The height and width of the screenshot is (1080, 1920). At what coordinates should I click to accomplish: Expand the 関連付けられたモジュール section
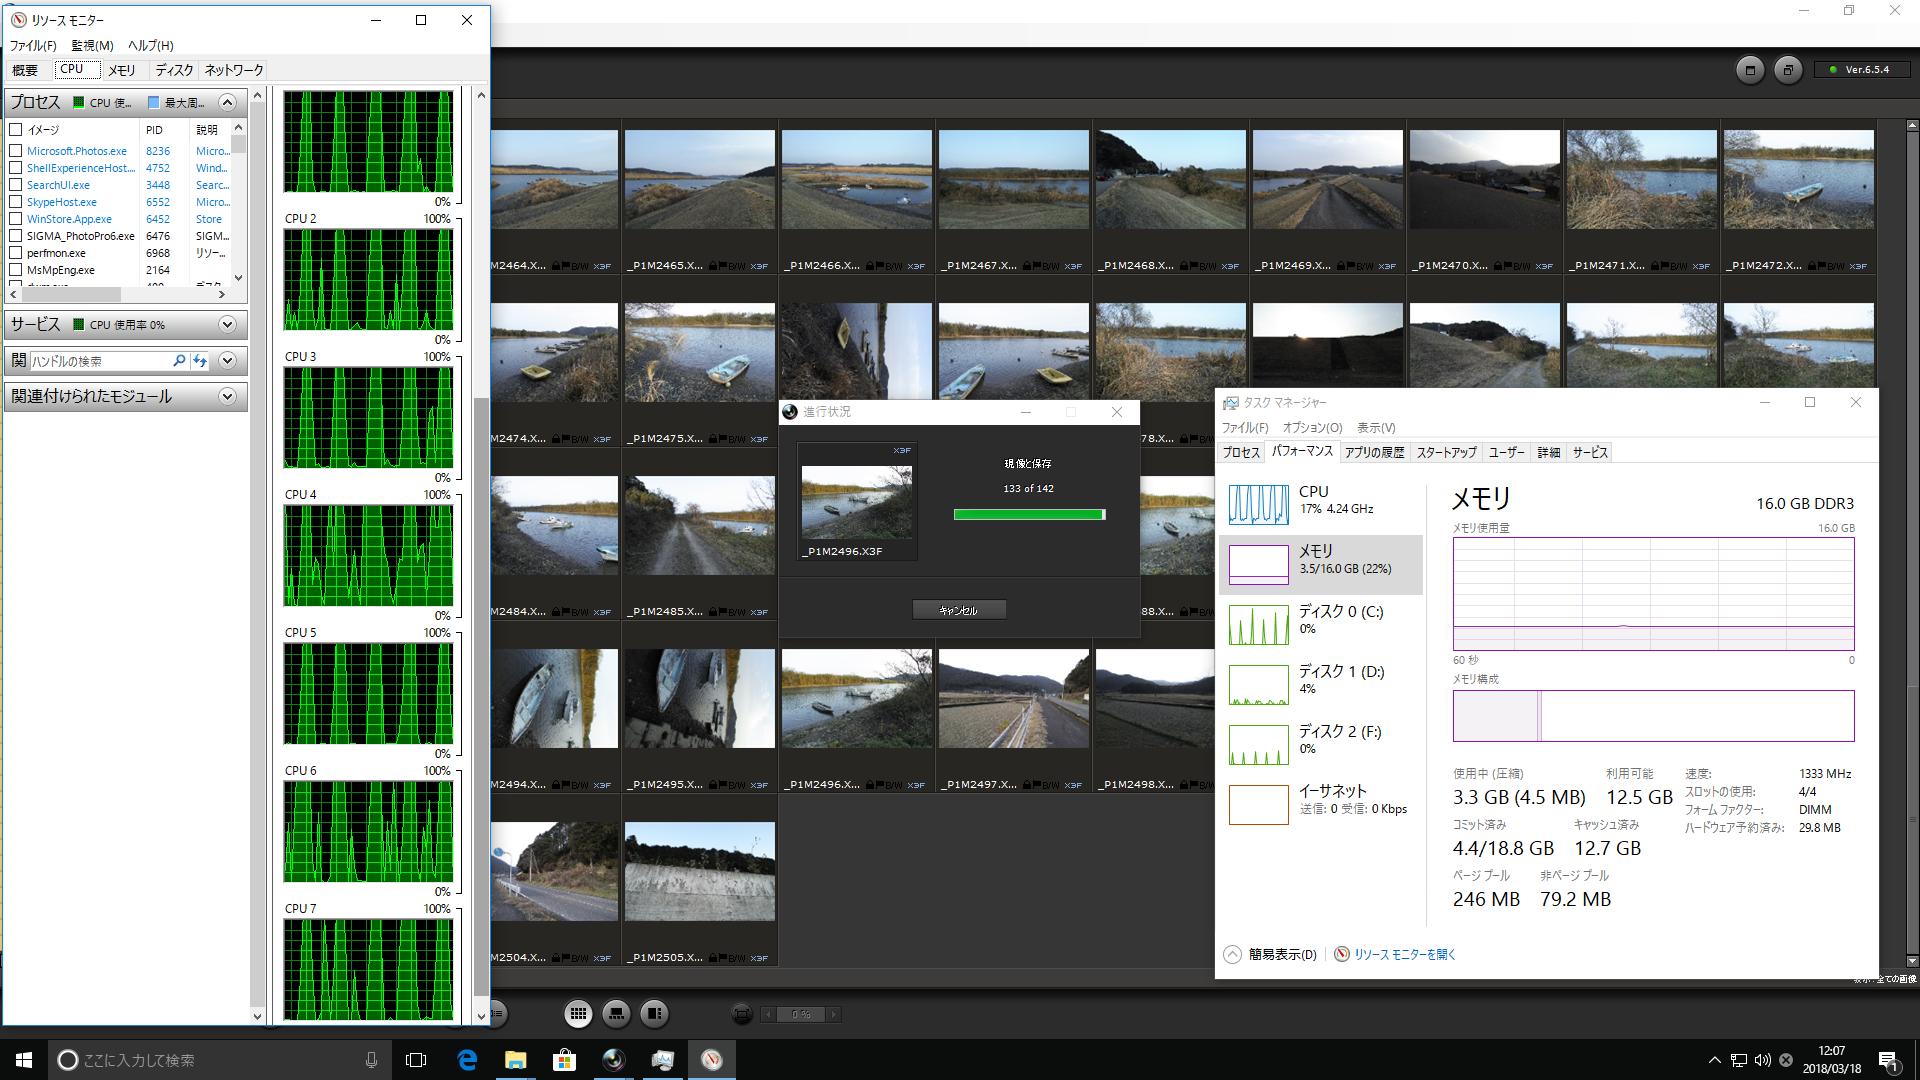pos(227,396)
